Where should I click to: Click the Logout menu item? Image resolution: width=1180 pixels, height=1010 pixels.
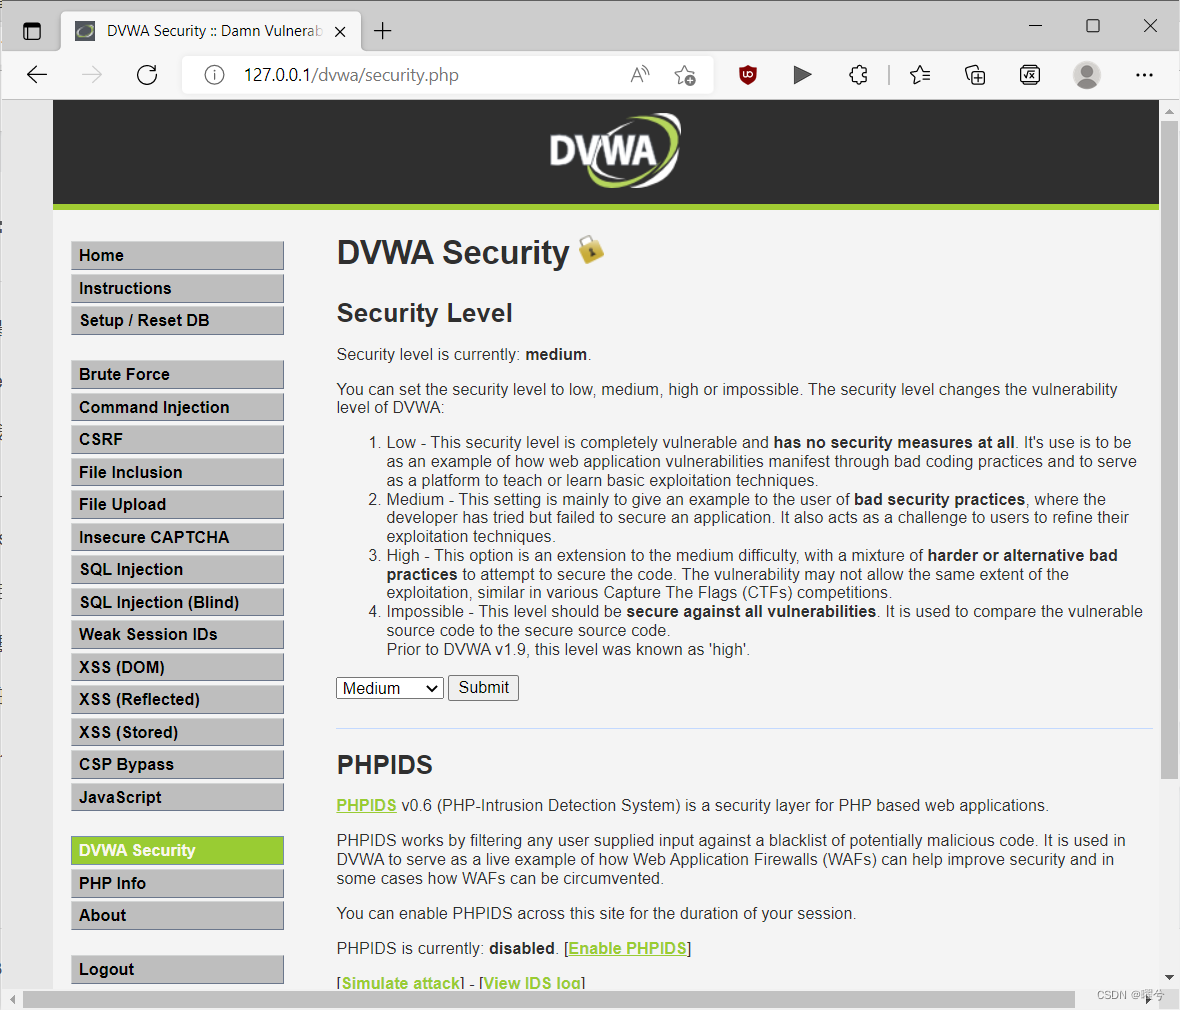pos(178,969)
